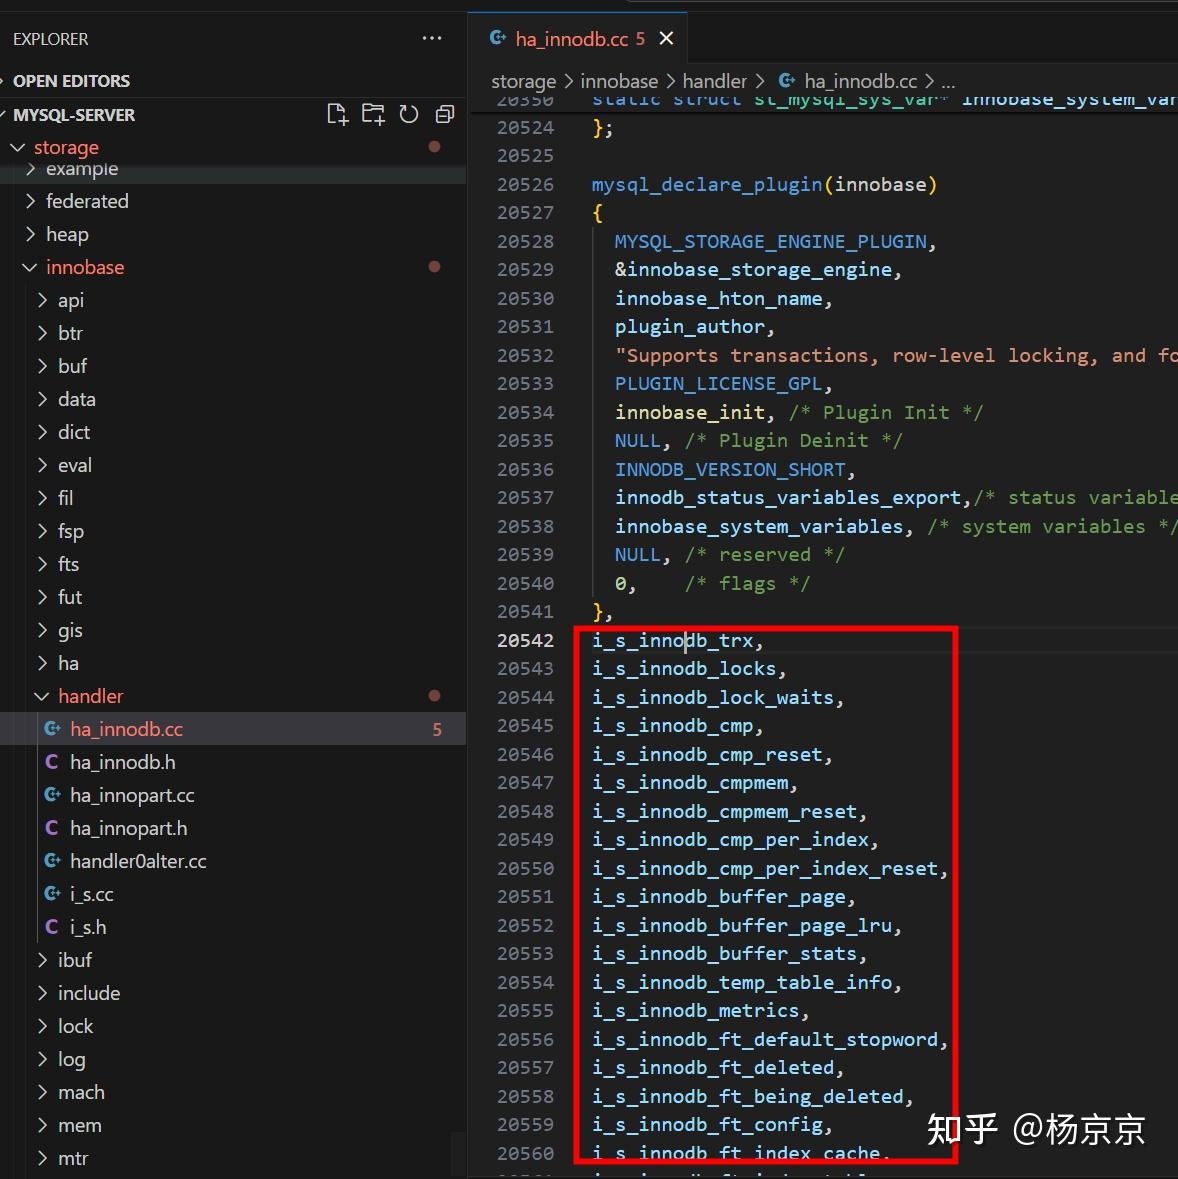Image resolution: width=1178 pixels, height=1179 pixels.
Task: Click the C++ file icon of handler0alter.cc
Action: tap(52, 861)
